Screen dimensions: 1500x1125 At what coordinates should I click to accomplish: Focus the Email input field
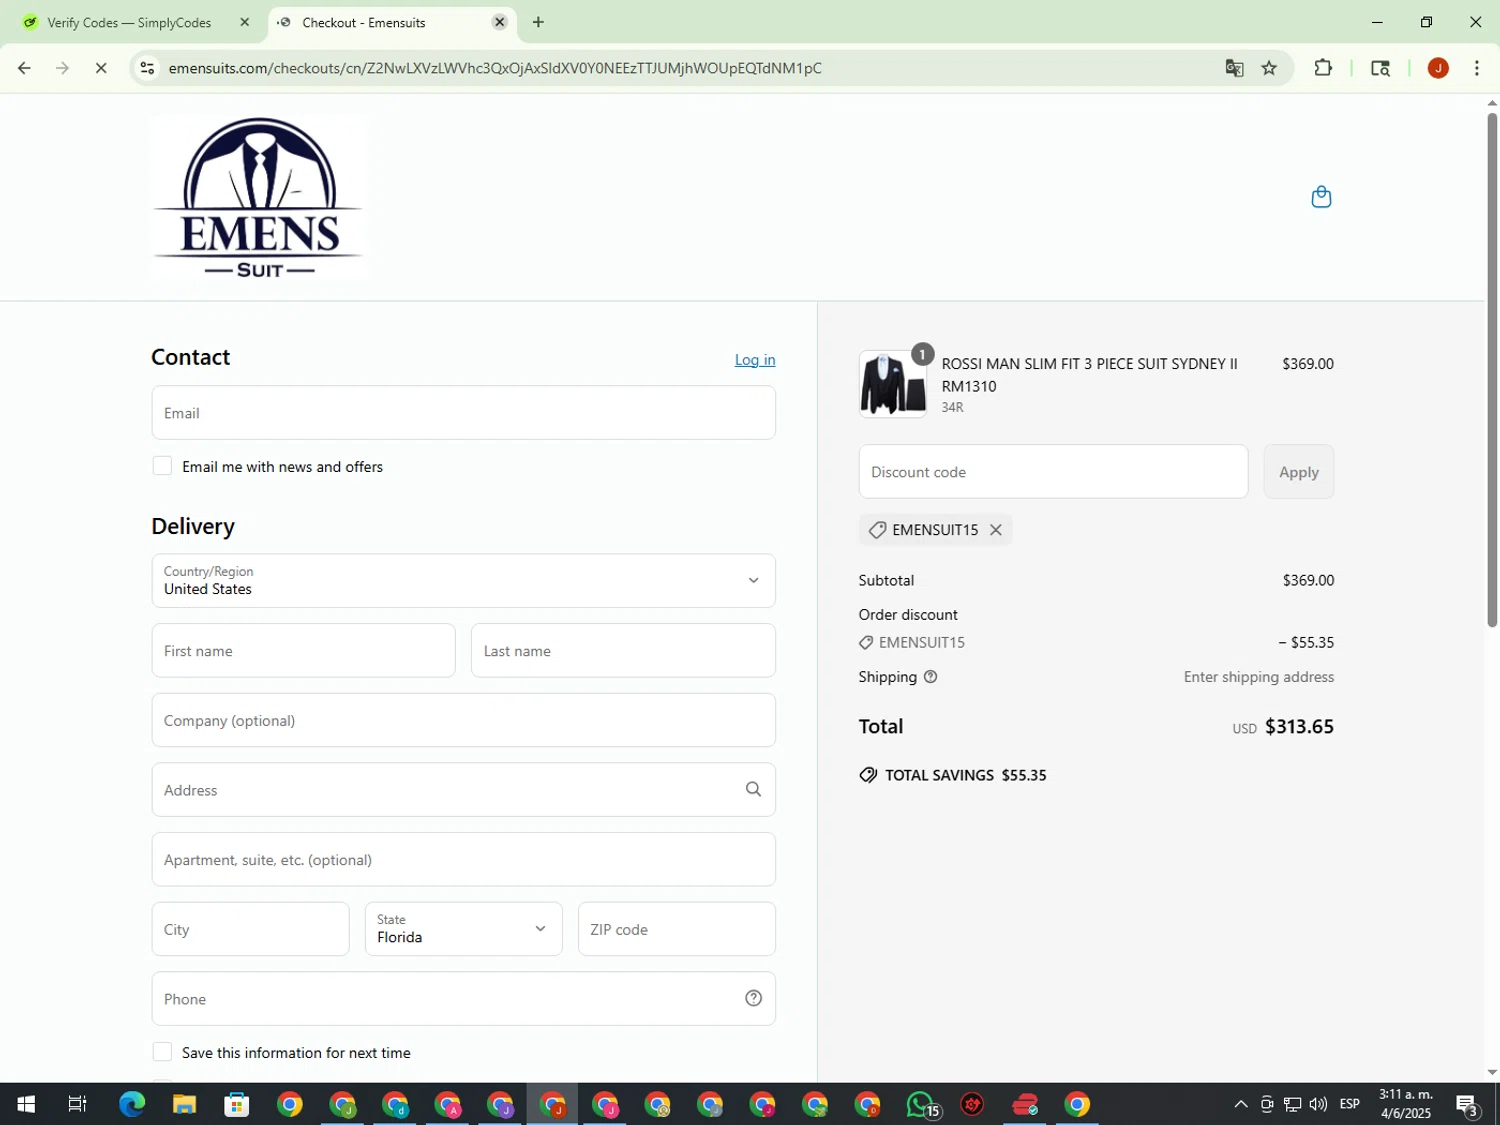click(x=463, y=412)
